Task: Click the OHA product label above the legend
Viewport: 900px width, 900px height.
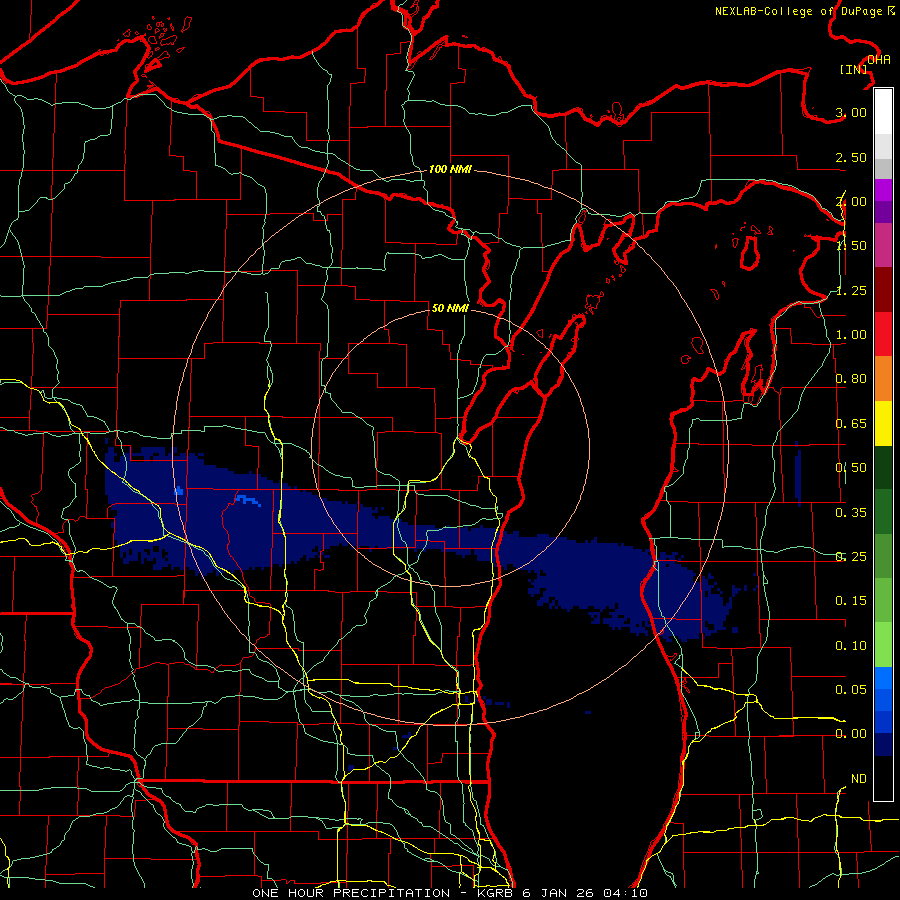Action: pyautogui.click(x=879, y=60)
